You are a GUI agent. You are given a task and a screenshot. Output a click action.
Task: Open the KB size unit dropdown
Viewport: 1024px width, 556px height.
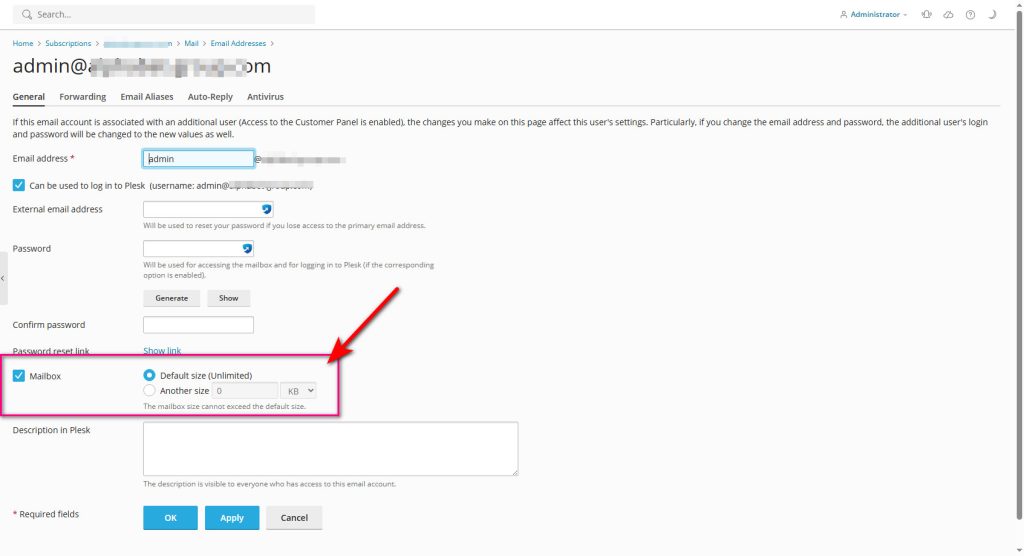coord(298,391)
